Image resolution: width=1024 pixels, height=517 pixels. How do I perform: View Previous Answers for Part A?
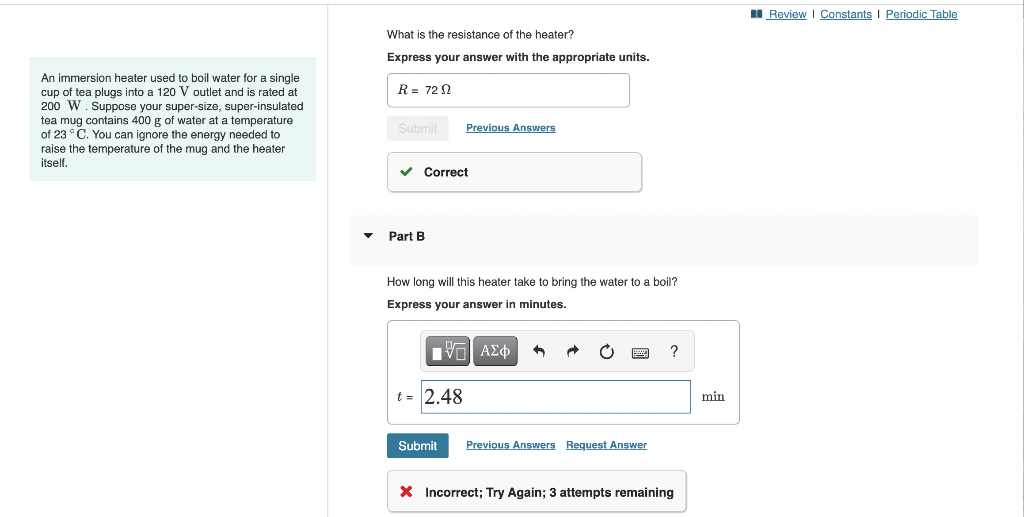click(511, 127)
